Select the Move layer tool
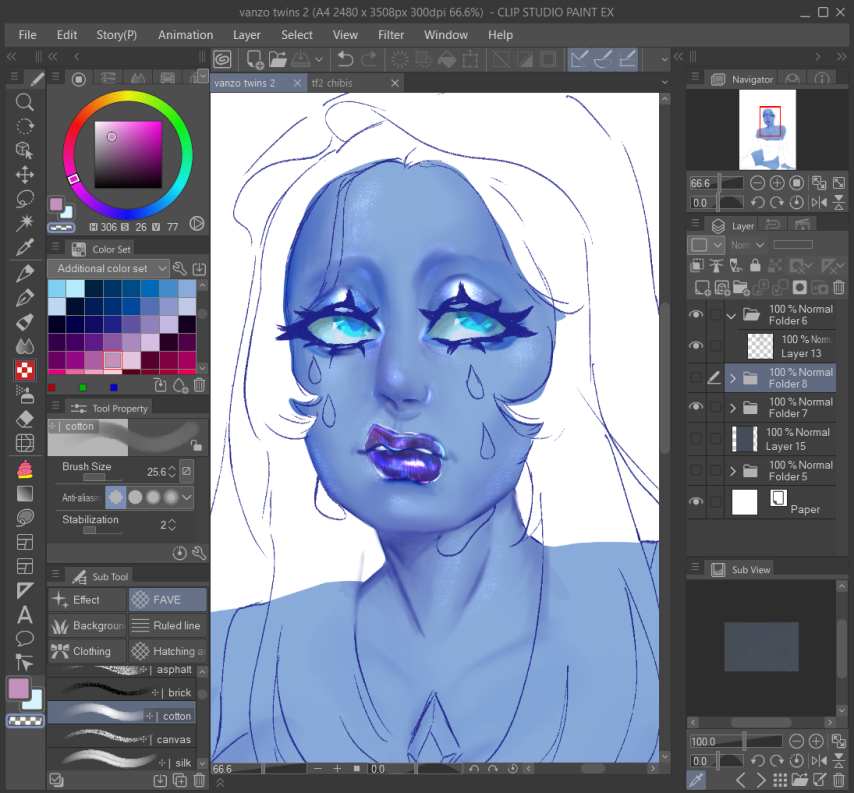Image resolution: width=854 pixels, height=793 pixels. tap(25, 175)
